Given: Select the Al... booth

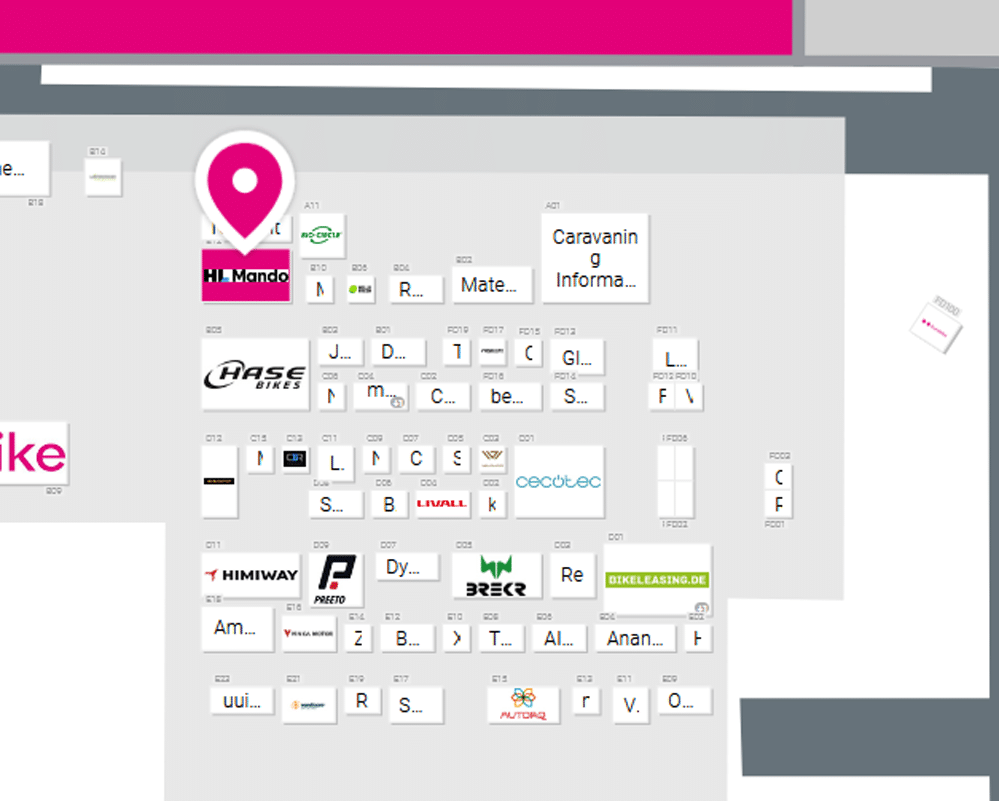Looking at the screenshot, I should coord(559,638).
